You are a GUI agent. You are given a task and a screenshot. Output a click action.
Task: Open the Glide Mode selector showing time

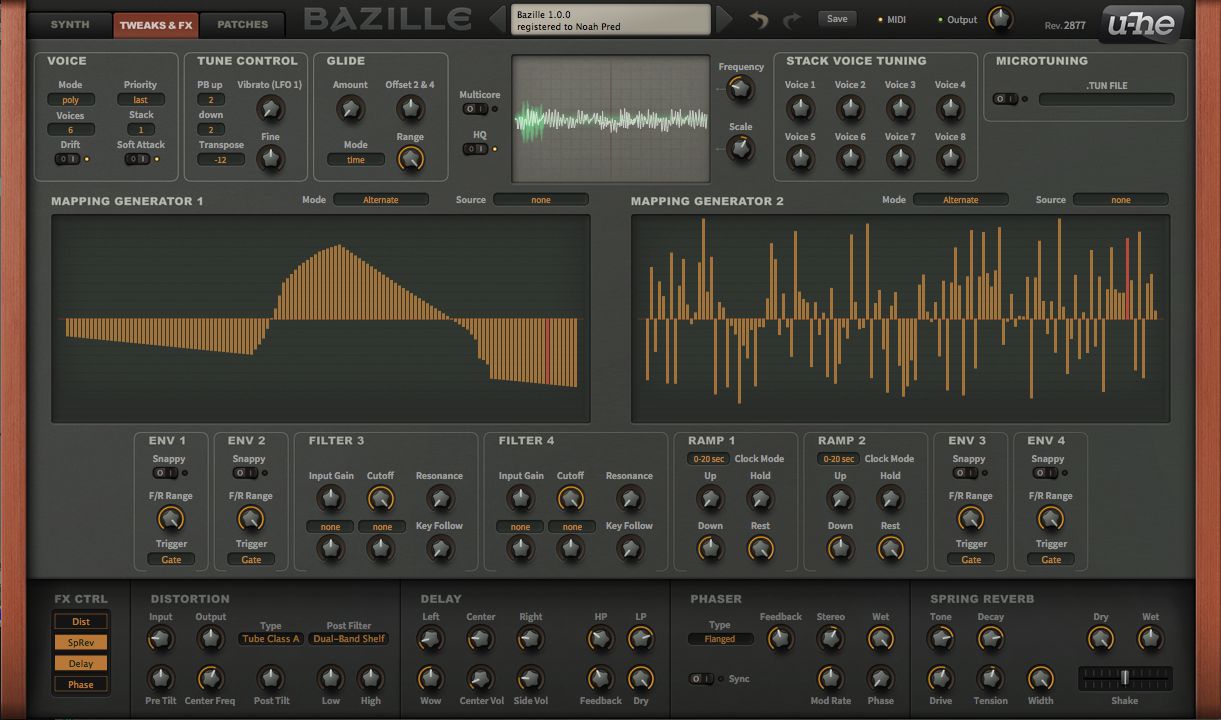356,160
